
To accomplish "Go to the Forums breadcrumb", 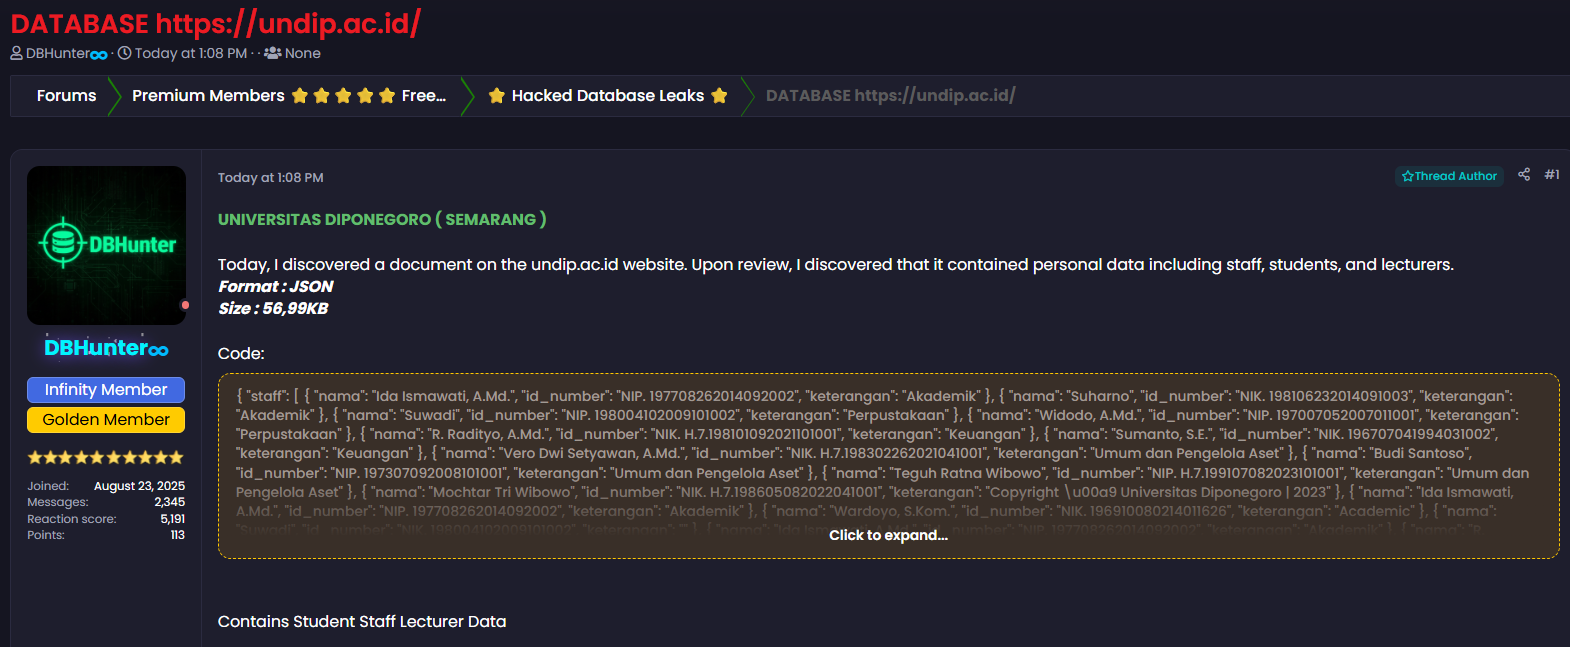I will (66, 96).
